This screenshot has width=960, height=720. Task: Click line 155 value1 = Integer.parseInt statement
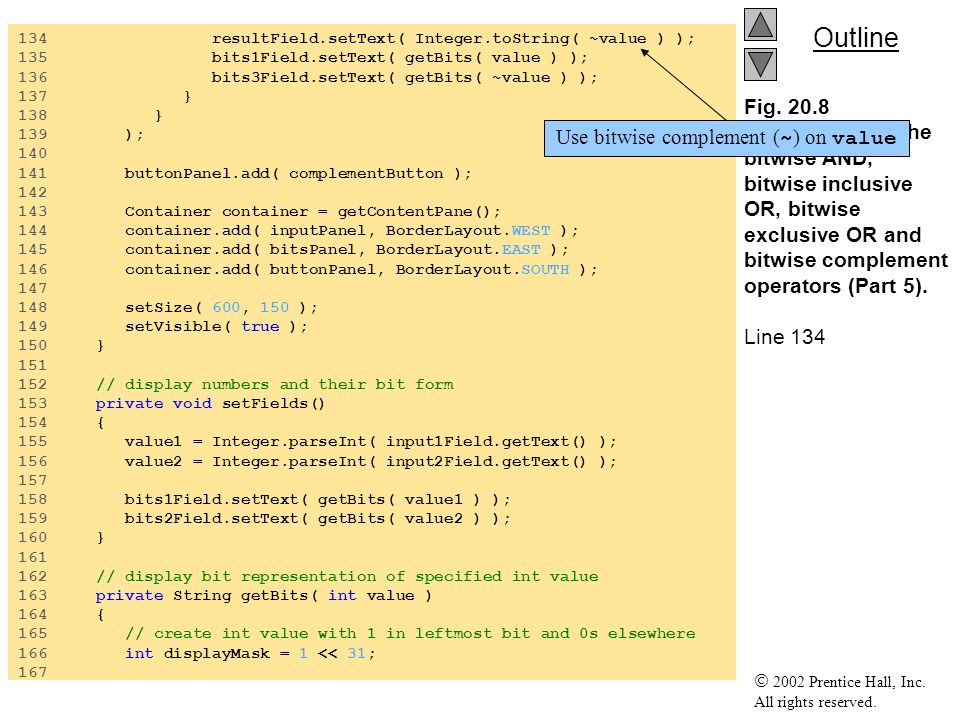(370, 441)
